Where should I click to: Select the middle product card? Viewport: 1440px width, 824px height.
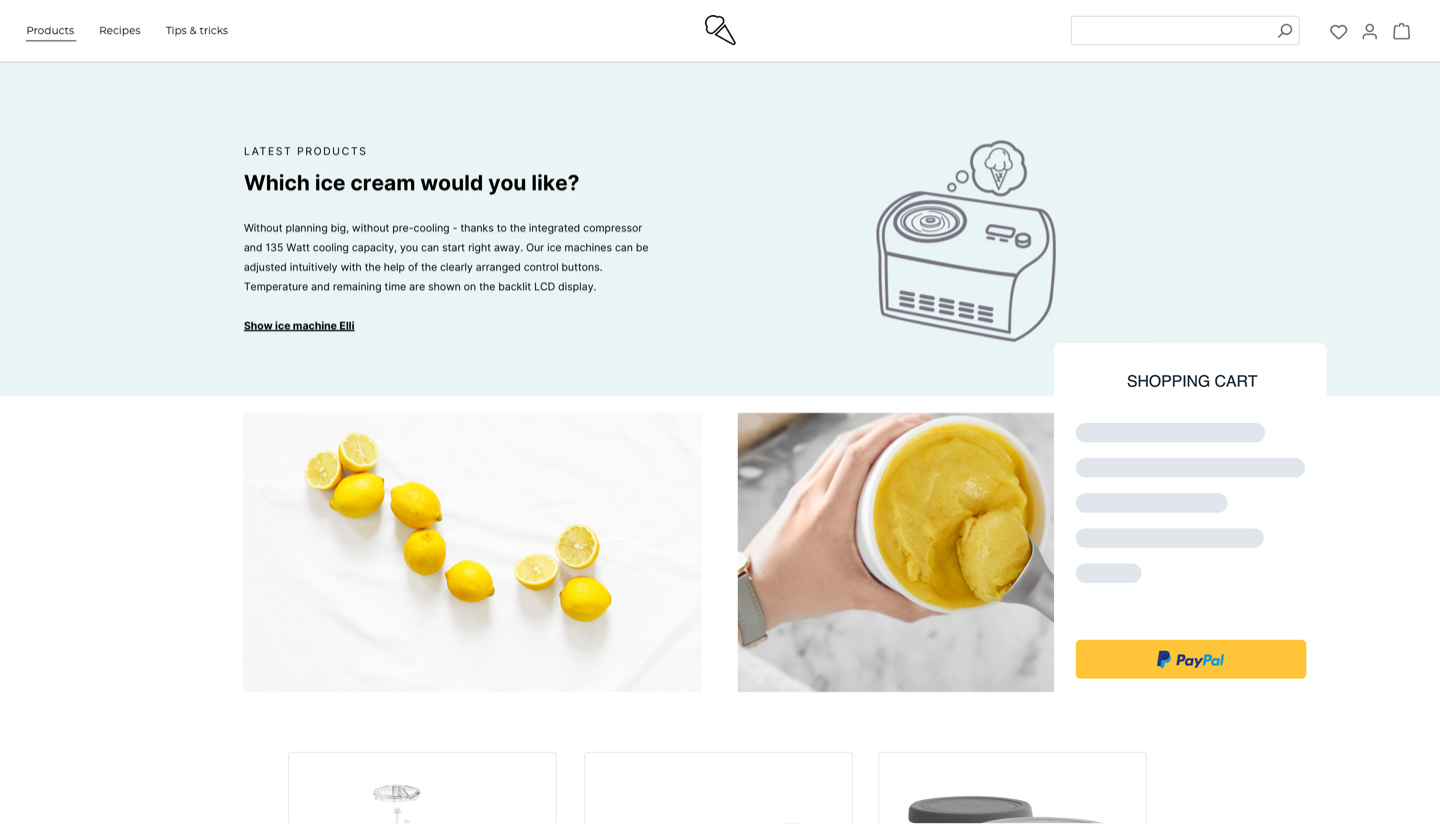coord(718,788)
